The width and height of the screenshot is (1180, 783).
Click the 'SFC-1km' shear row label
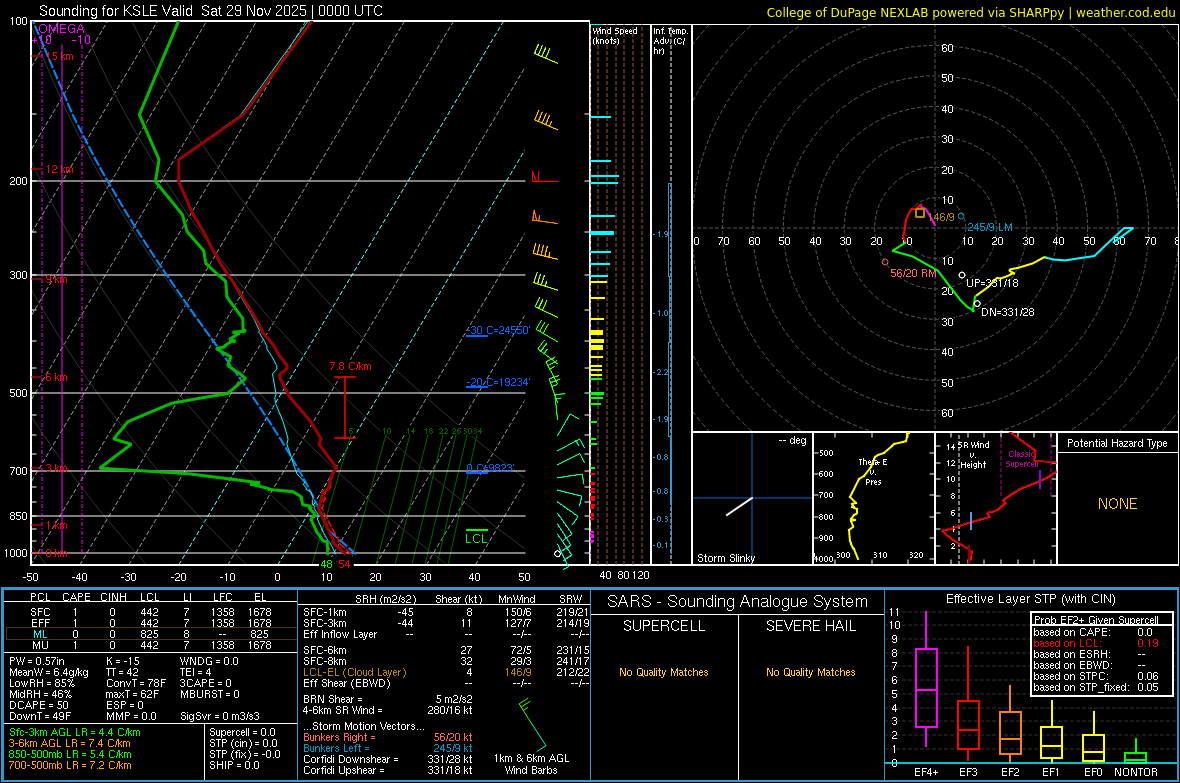pyautogui.click(x=324, y=612)
